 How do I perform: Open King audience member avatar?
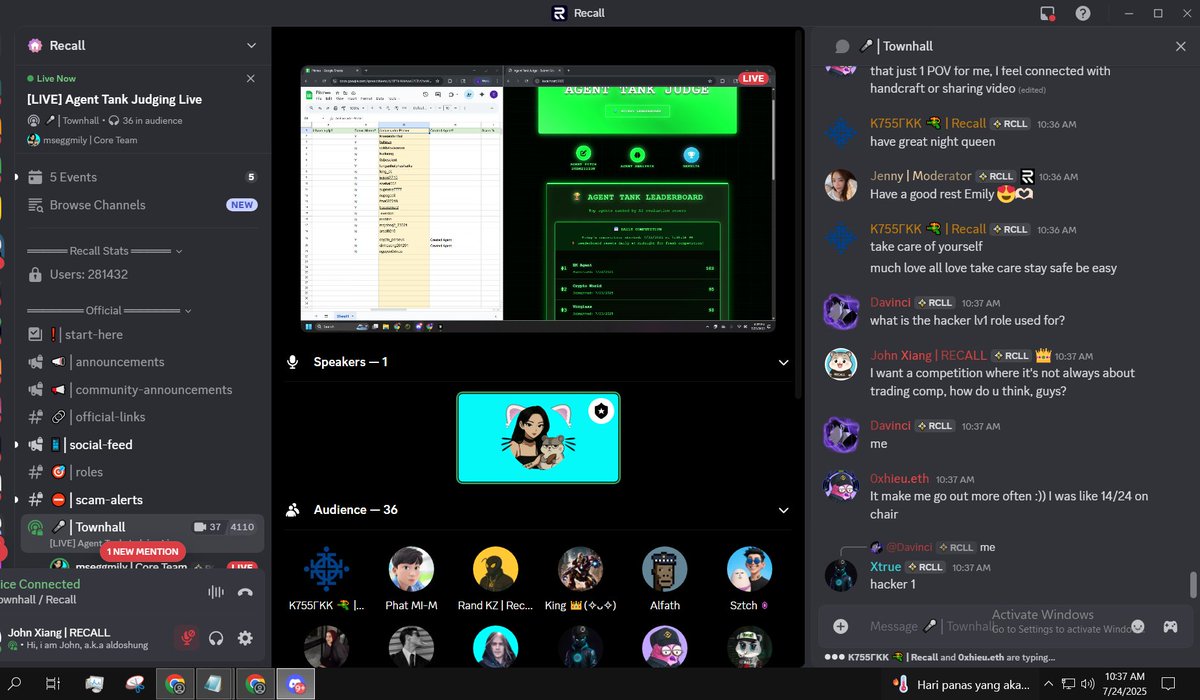click(580, 569)
